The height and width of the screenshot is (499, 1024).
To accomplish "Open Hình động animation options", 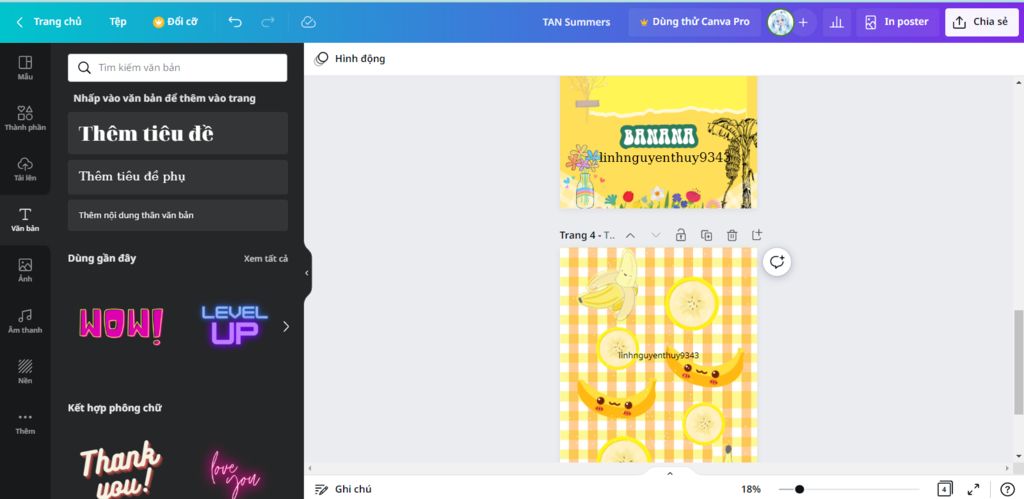I will (350, 59).
